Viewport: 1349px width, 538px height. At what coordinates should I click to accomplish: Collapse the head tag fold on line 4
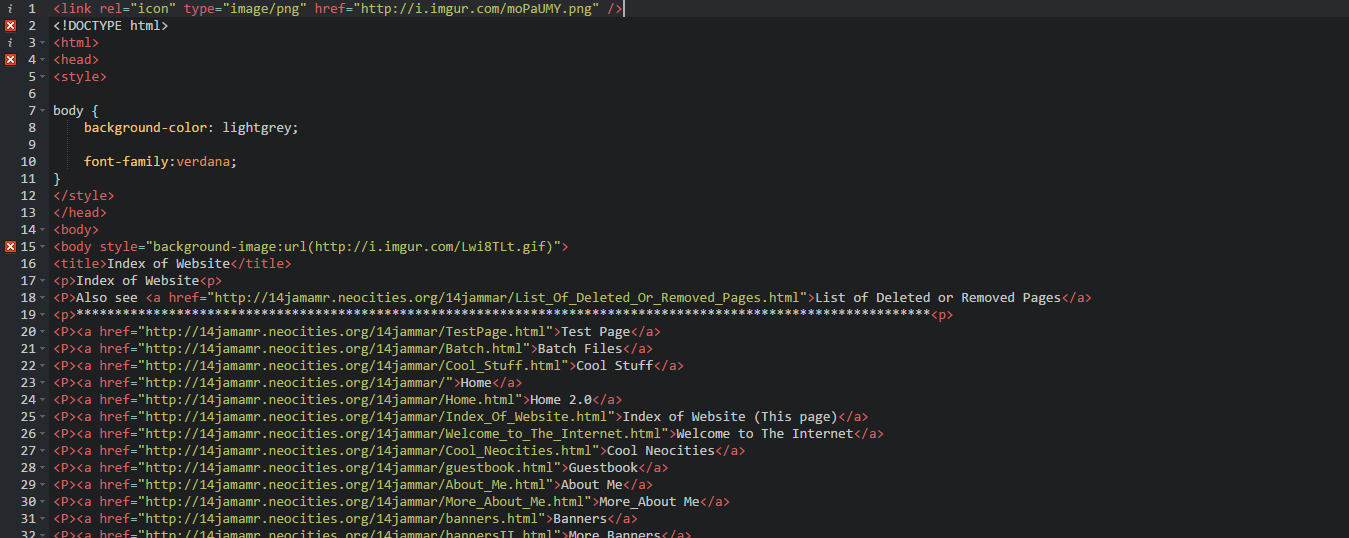pos(43,60)
